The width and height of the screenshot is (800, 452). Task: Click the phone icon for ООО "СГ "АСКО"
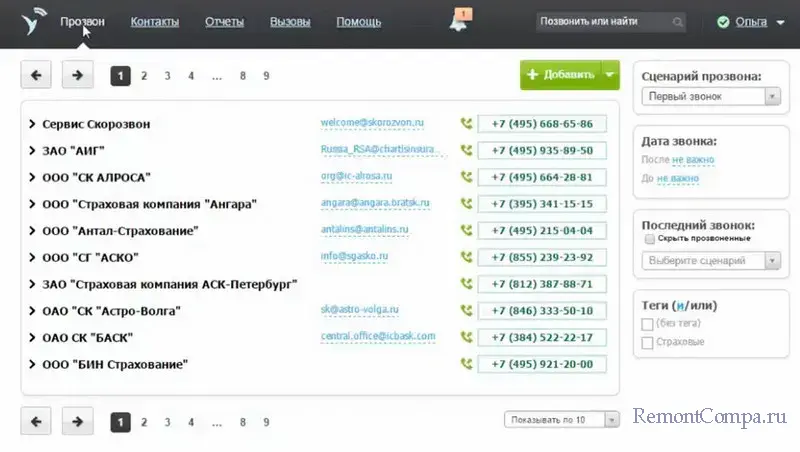(x=466, y=257)
